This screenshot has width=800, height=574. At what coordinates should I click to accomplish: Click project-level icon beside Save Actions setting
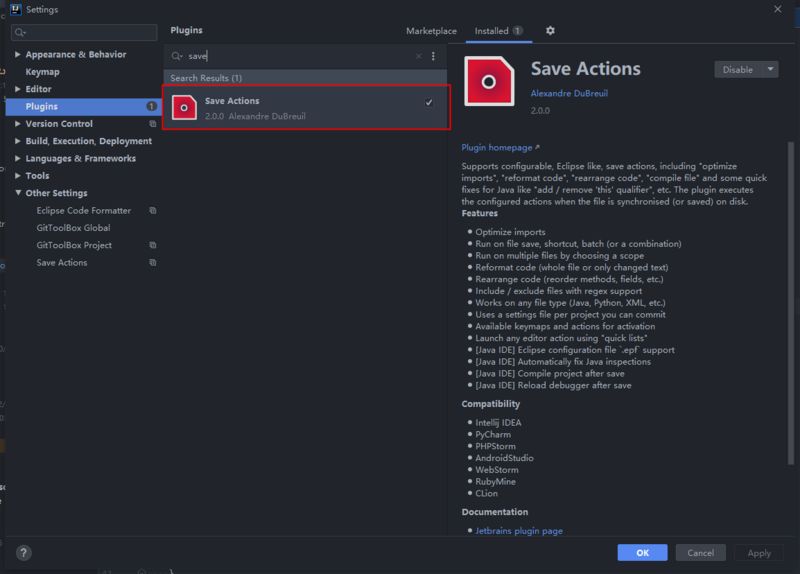[153, 262]
